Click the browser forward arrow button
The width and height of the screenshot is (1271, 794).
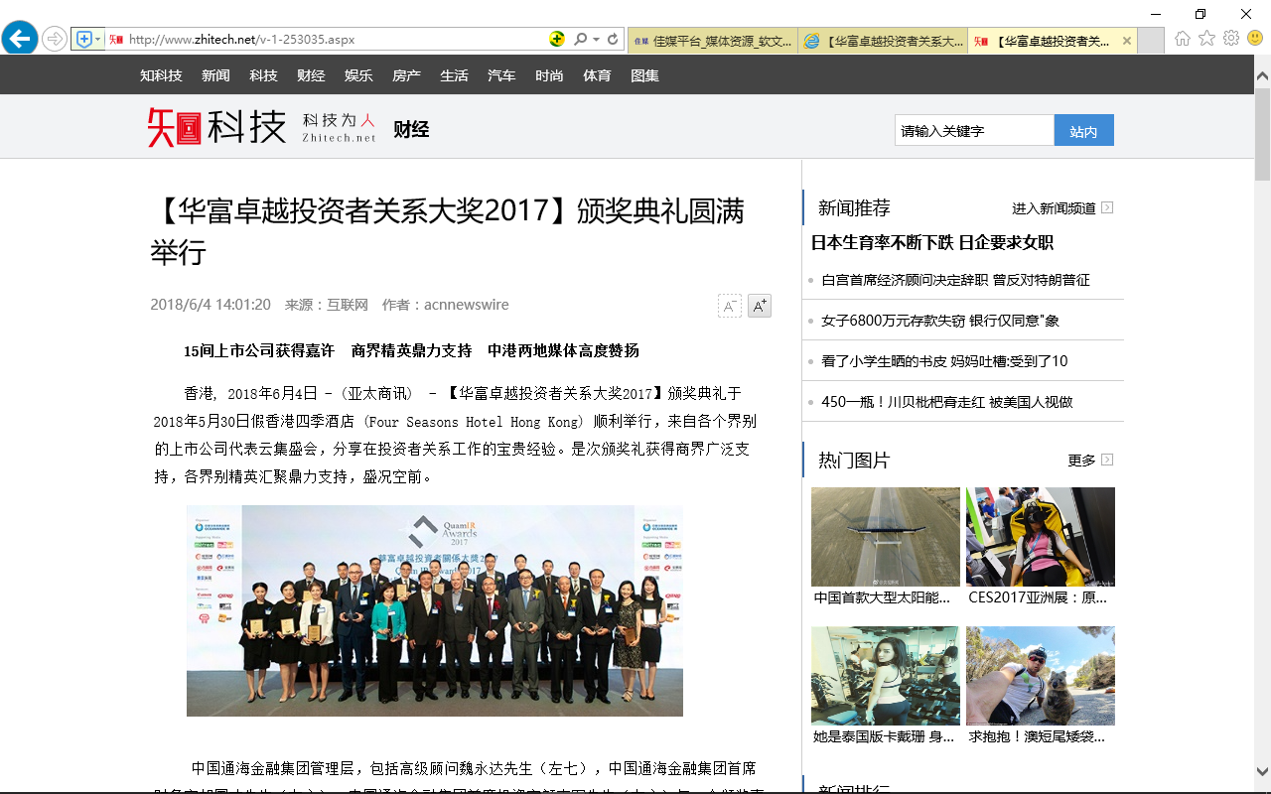tap(55, 39)
